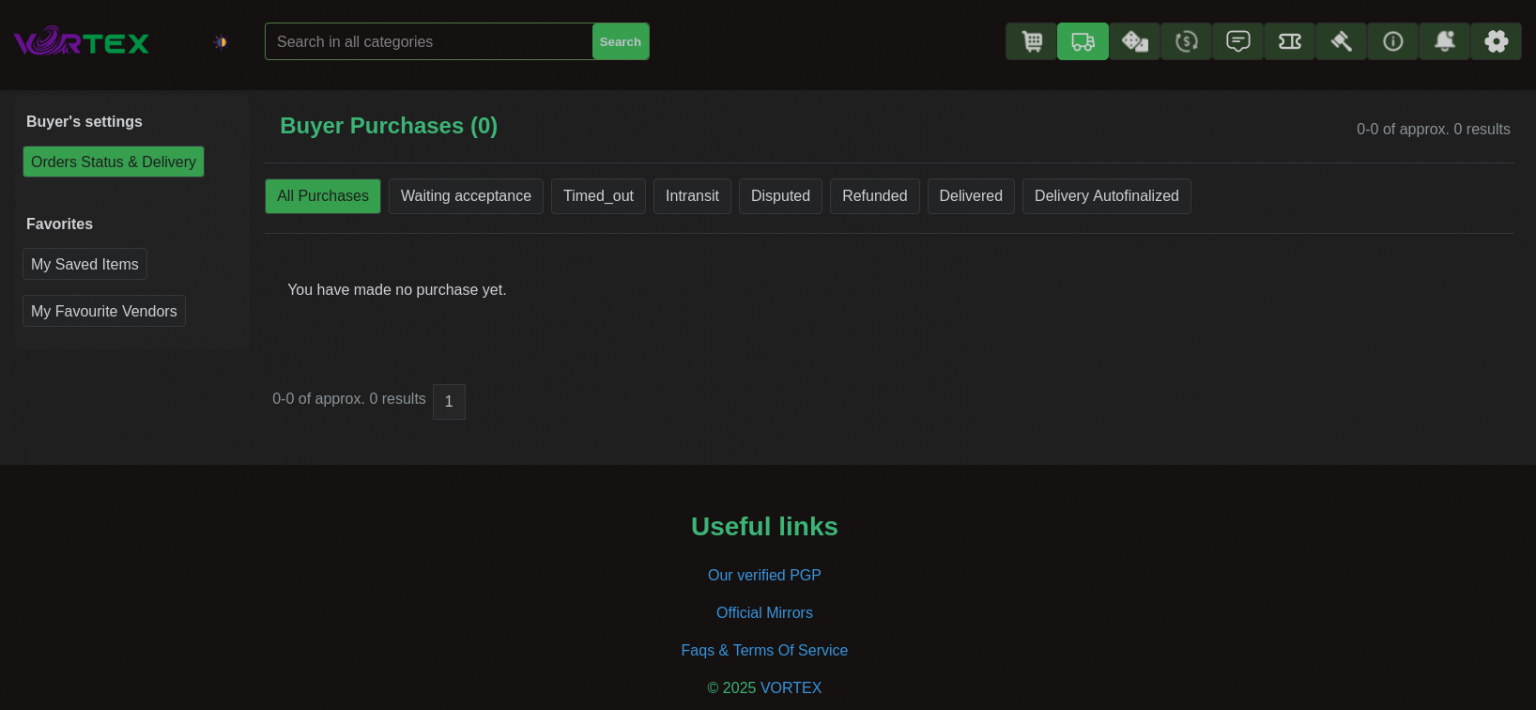Viewport: 1536px width, 710px height.
Task: Open Faqs & Terms Of Service link
Action: pyautogui.click(x=764, y=650)
